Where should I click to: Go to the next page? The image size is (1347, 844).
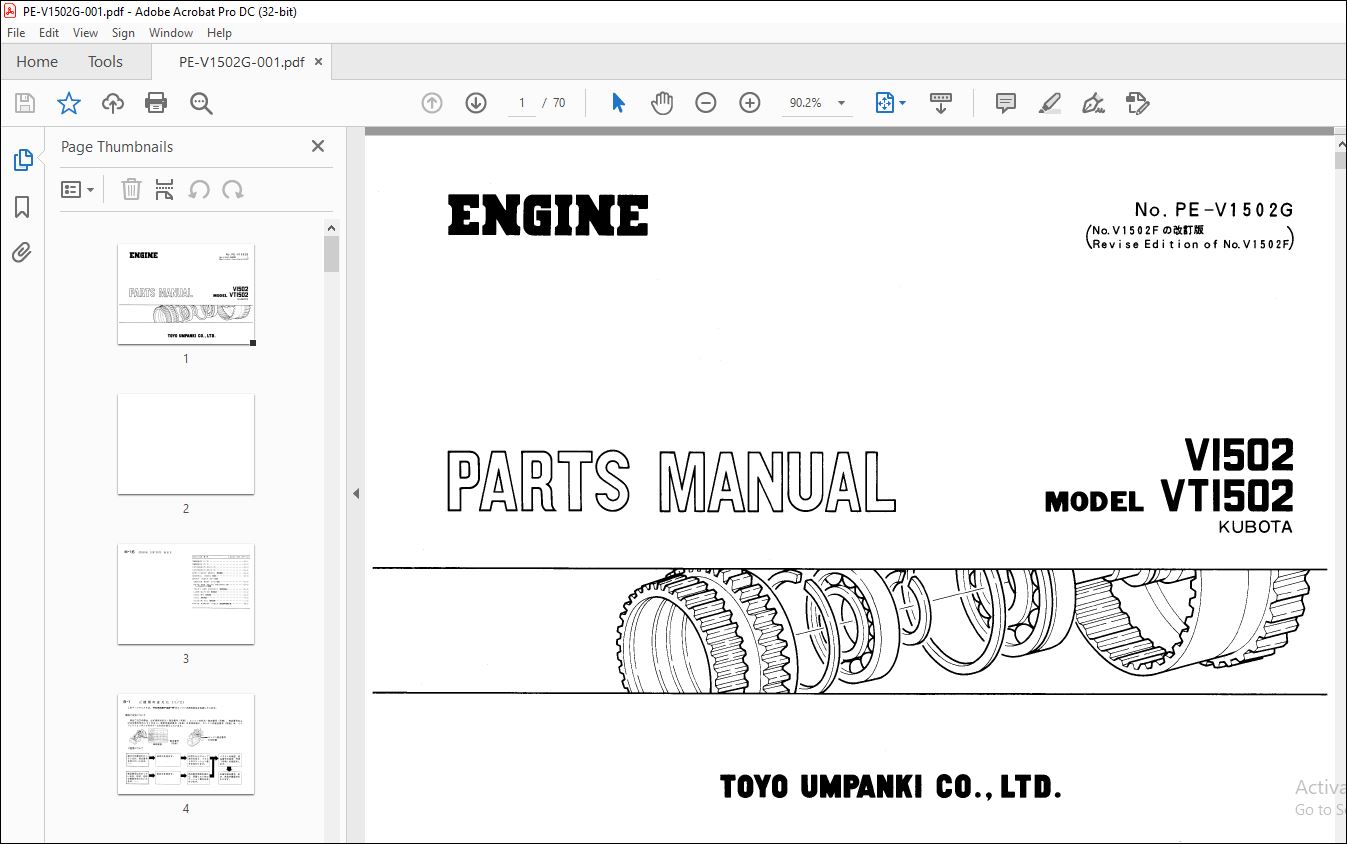(476, 103)
